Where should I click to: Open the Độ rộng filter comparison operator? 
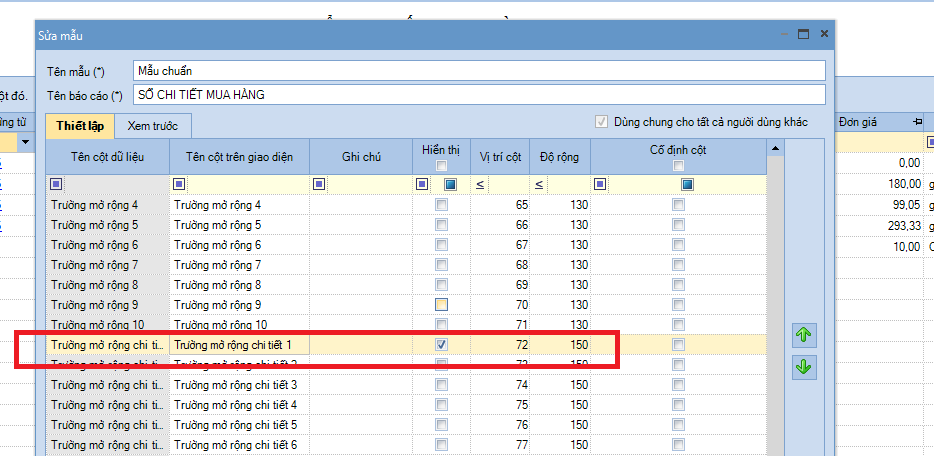click(x=539, y=184)
